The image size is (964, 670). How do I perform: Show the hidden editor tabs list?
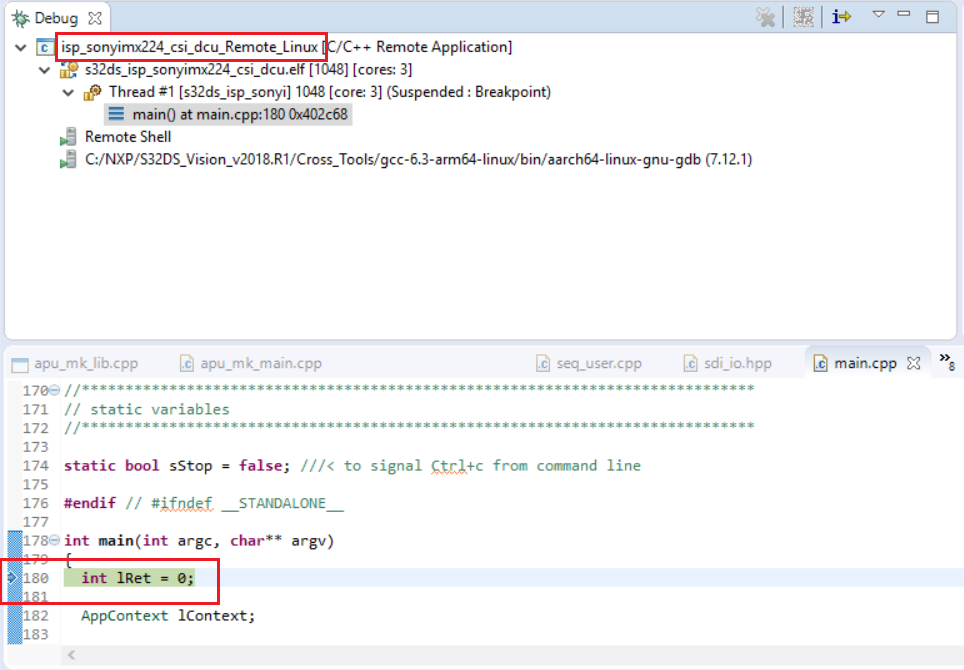click(x=947, y=361)
